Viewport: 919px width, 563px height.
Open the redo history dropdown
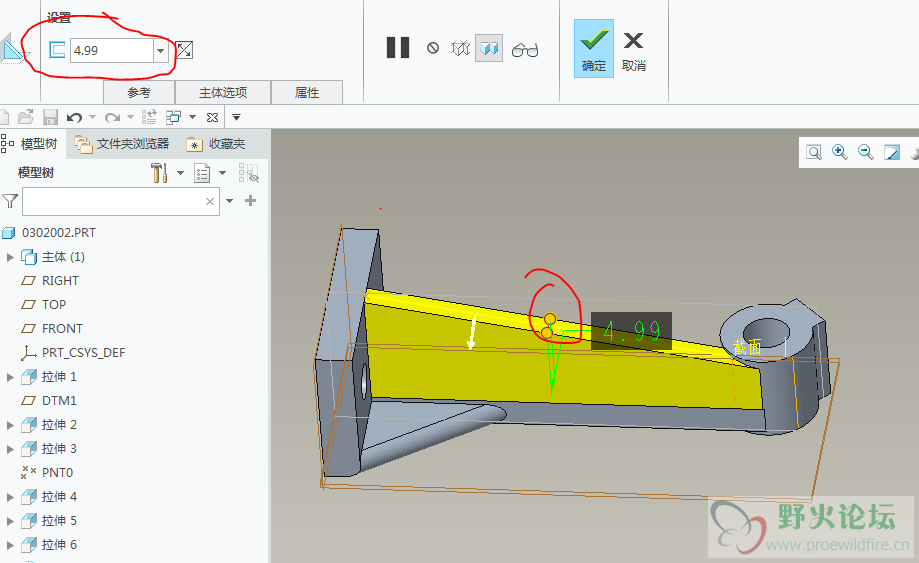pos(130,118)
